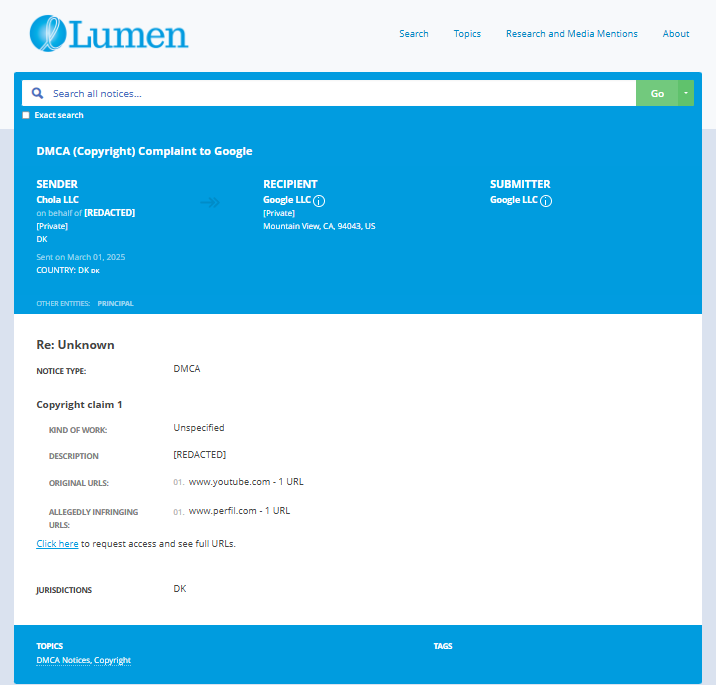This screenshot has height=685, width=716.
Task: Open the About menu item
Action: (x=676, y=34)
